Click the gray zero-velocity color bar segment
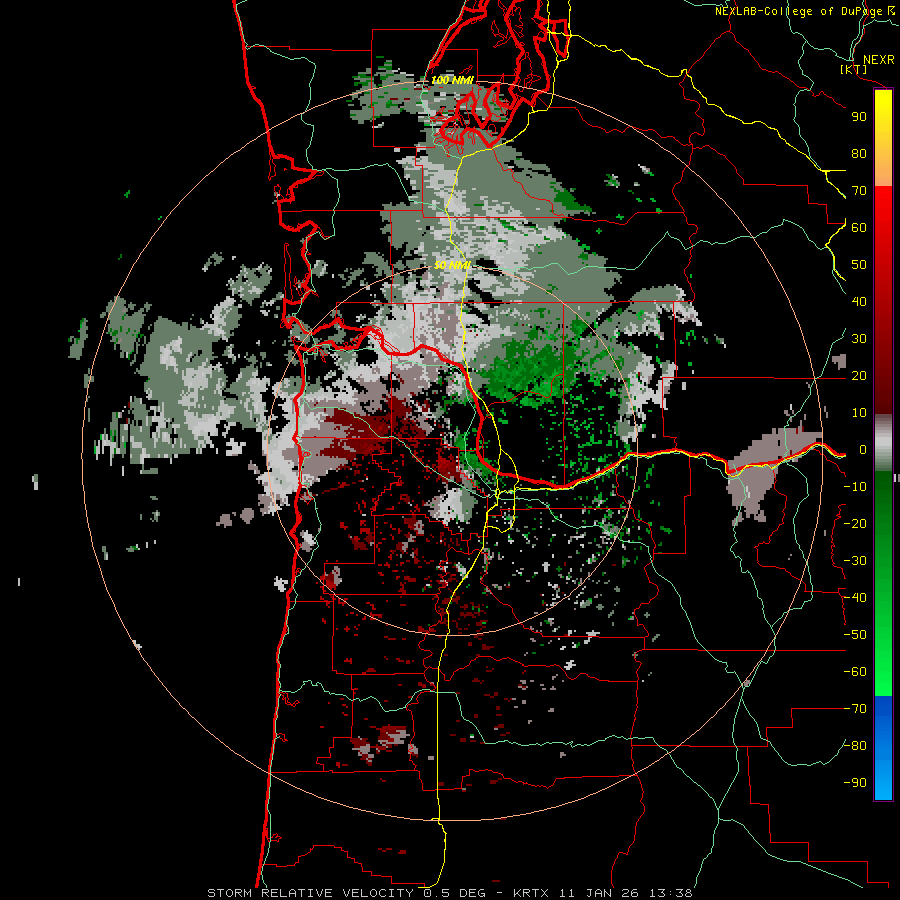900x900 pixels. pos(883,443)
